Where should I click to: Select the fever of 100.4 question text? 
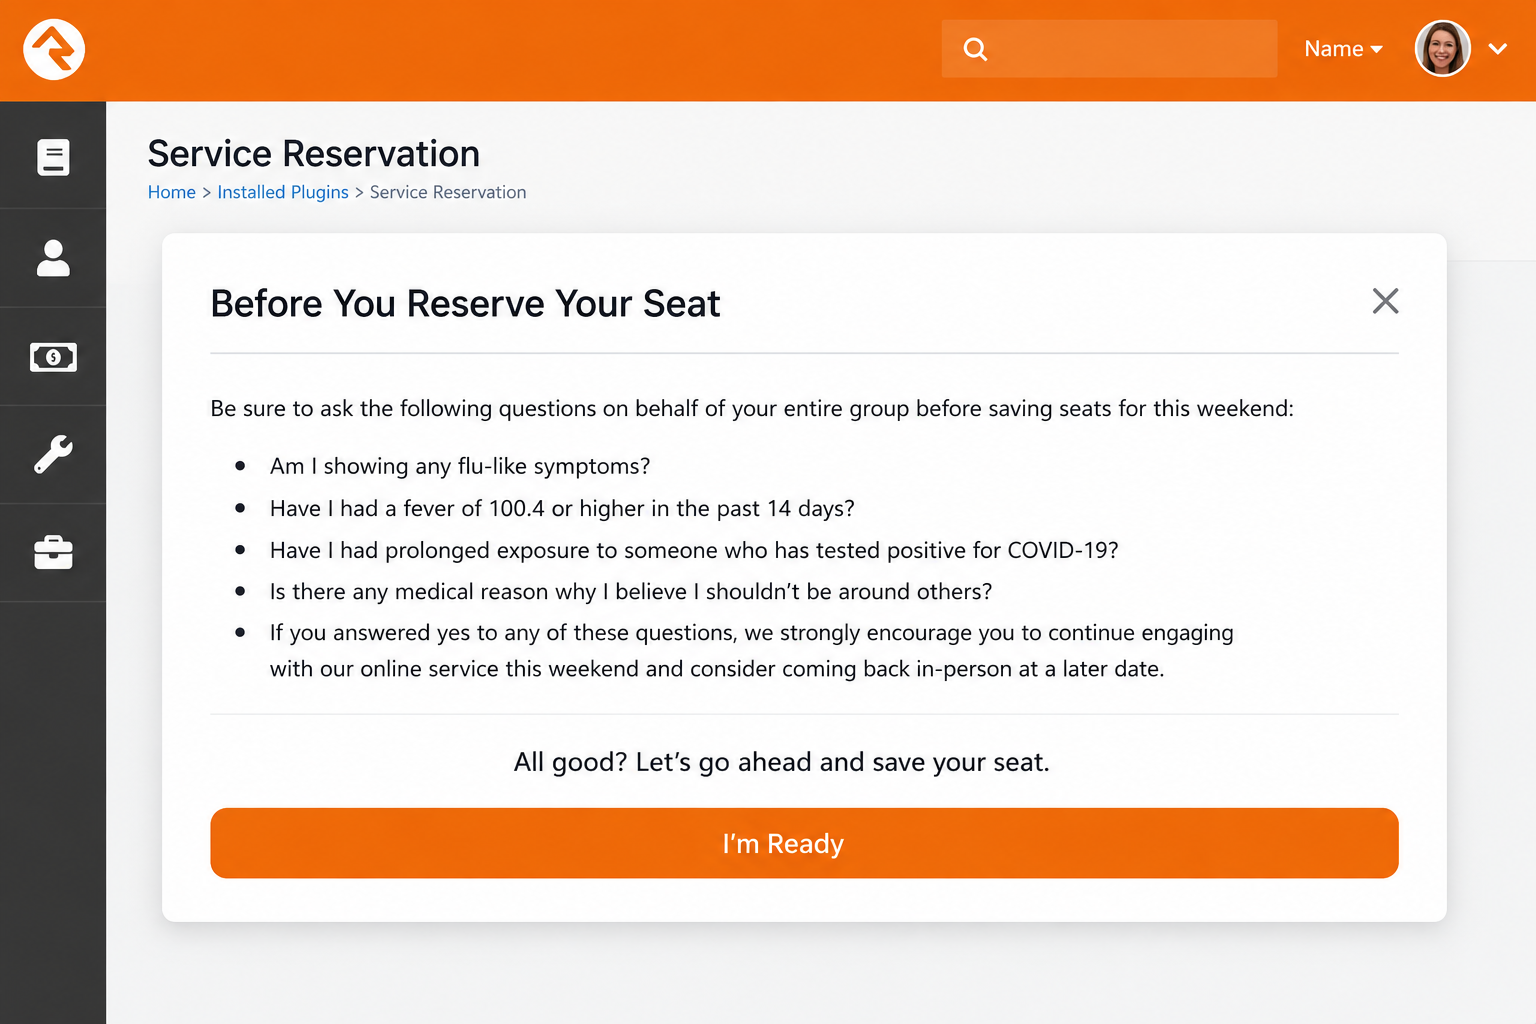[562, 508]
